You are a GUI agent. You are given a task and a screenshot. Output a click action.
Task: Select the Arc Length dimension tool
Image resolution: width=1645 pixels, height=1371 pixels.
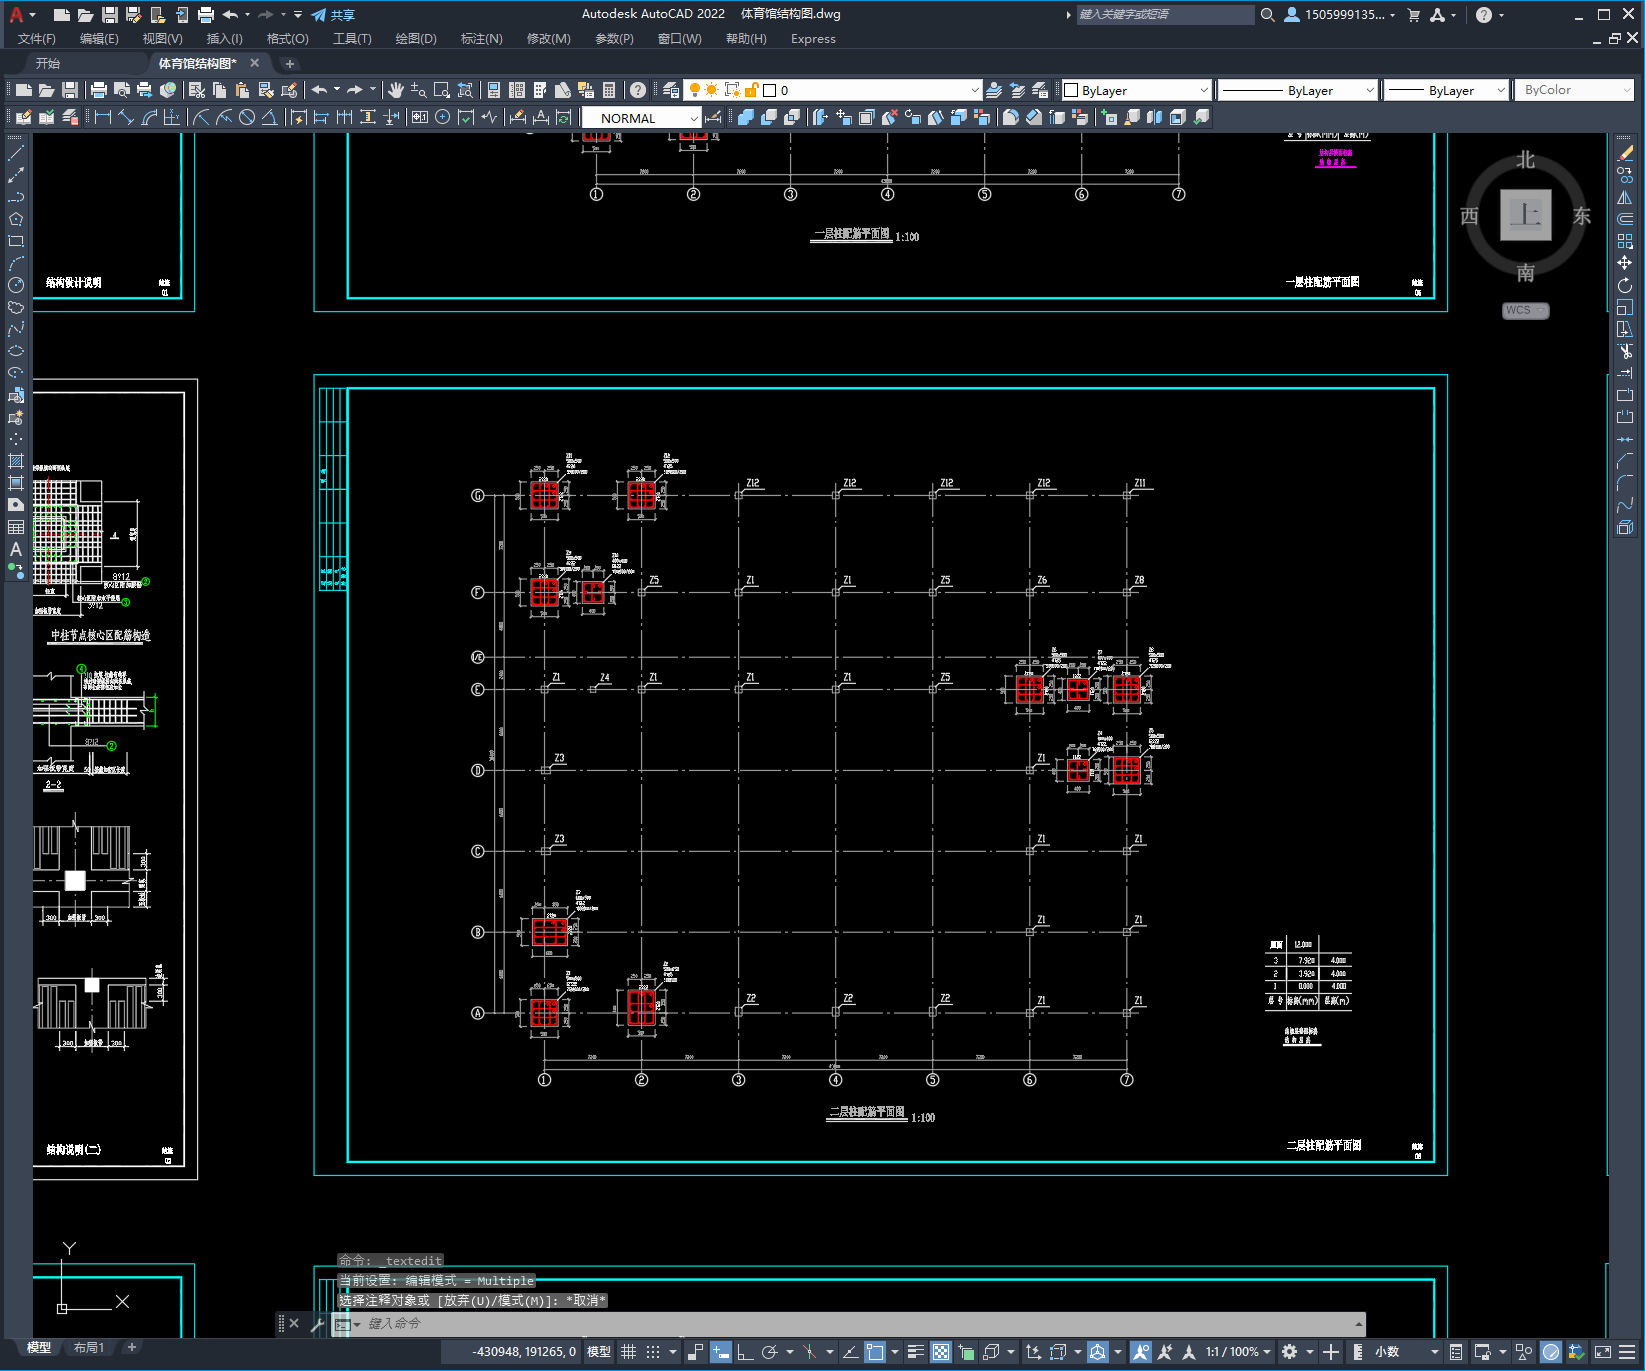pyautogui.click(x=149, y=117)
